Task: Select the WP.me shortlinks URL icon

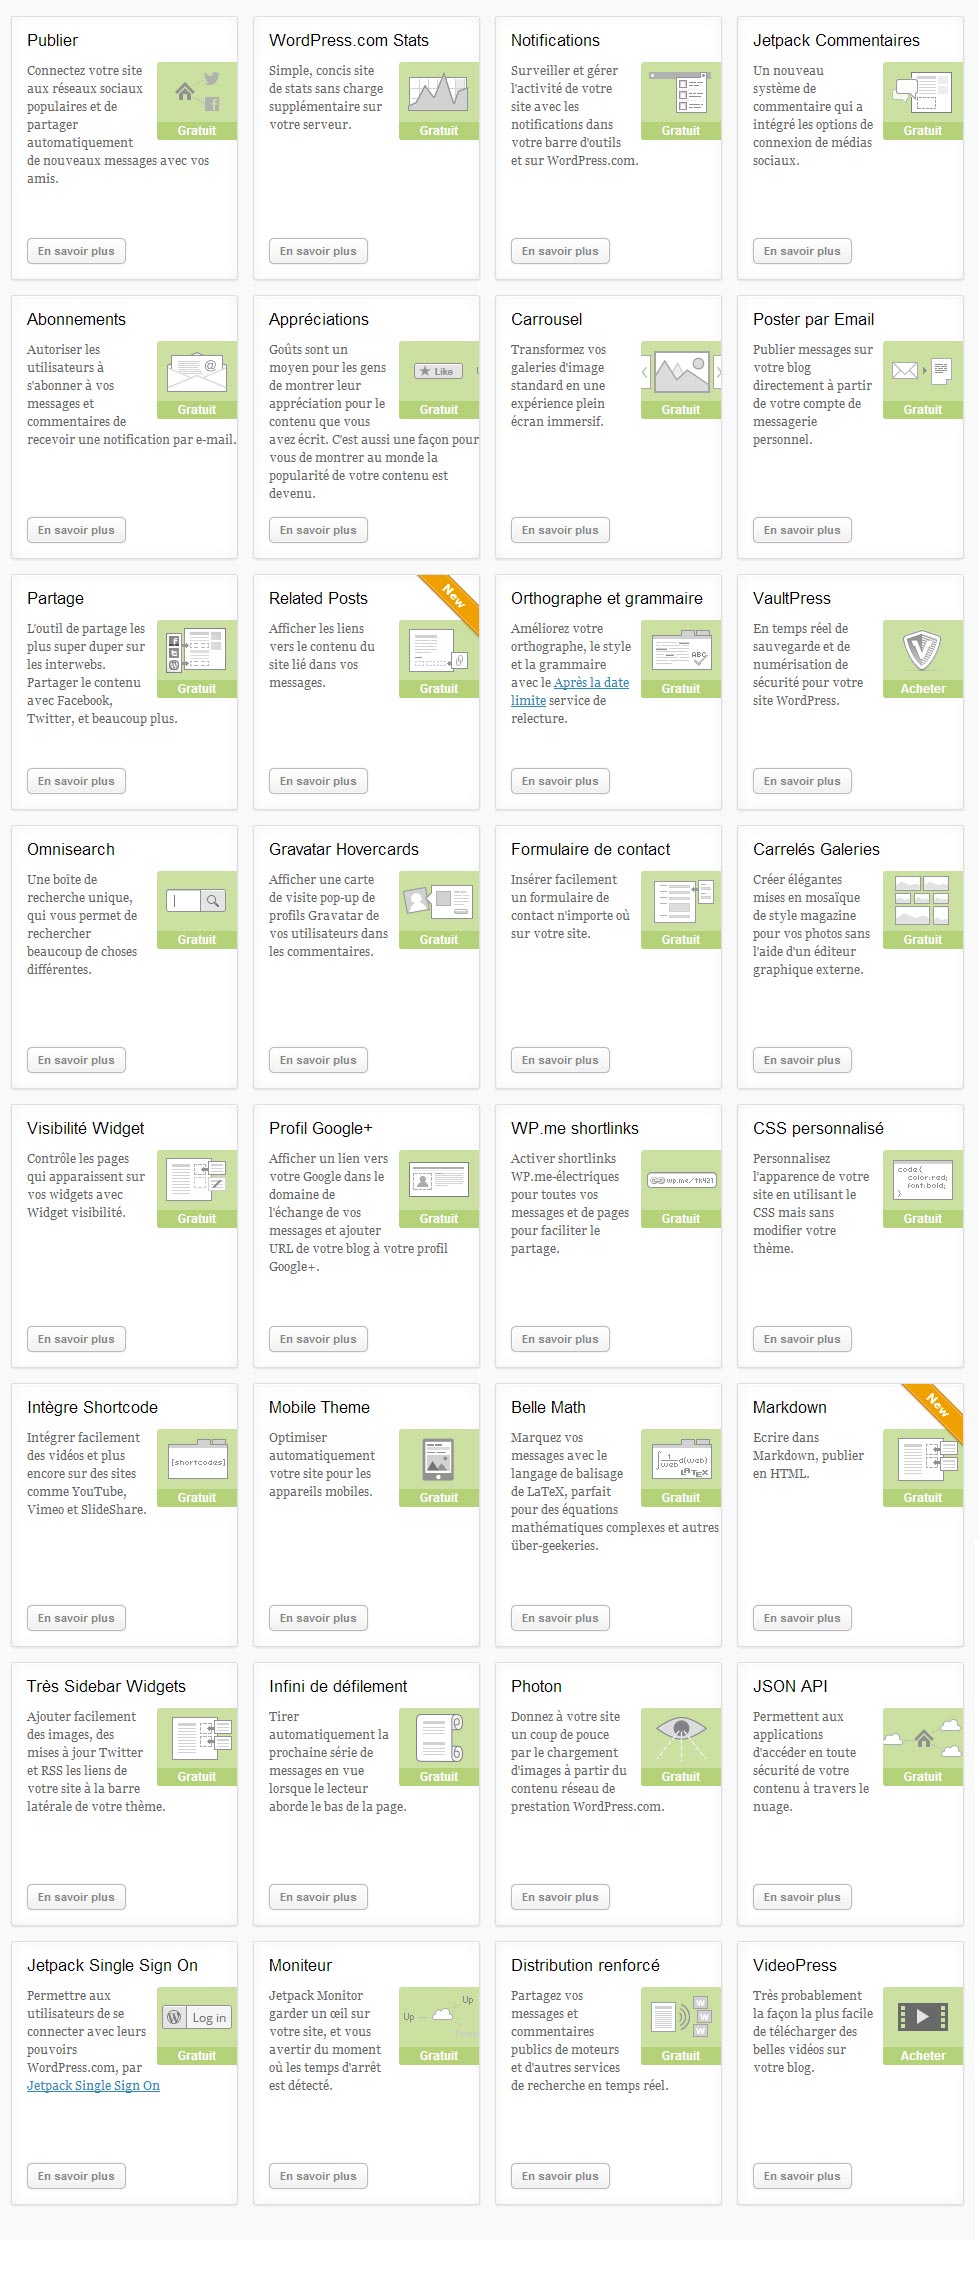Action: tap(681, 1180)
